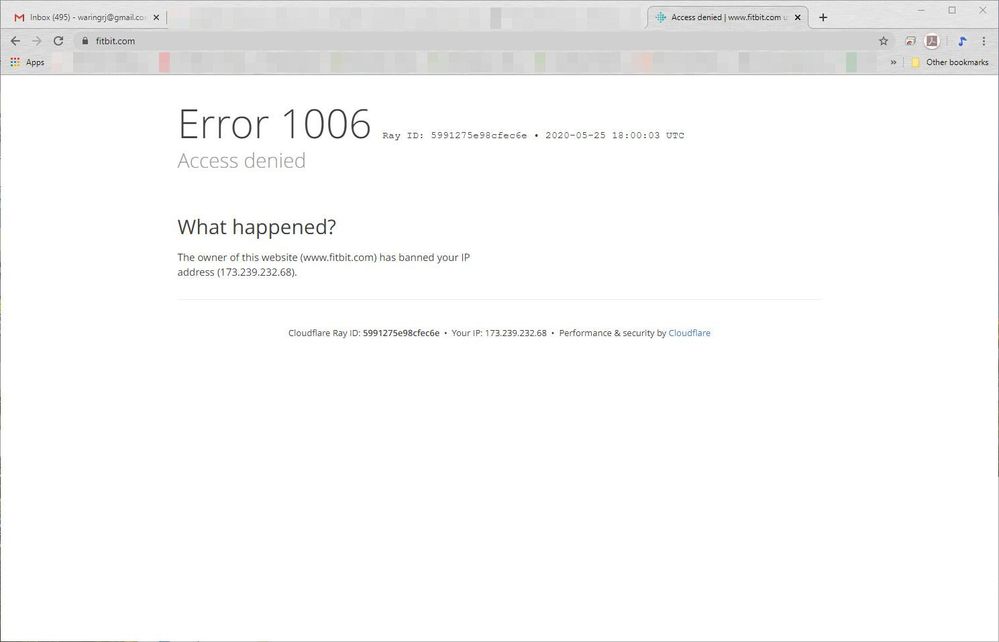Follow the Cloudflare link at the bottom
The width and height of the screenshot is (999, 642).
[689, 333]
